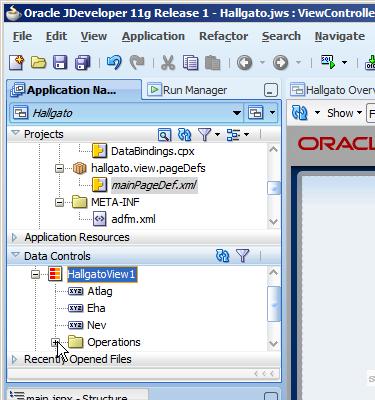Click the Copy icon in toolbar

[x=190, y=63]
